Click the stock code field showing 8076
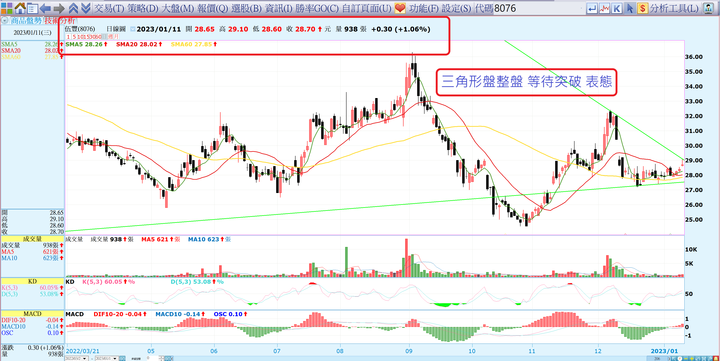 point(539,8)
